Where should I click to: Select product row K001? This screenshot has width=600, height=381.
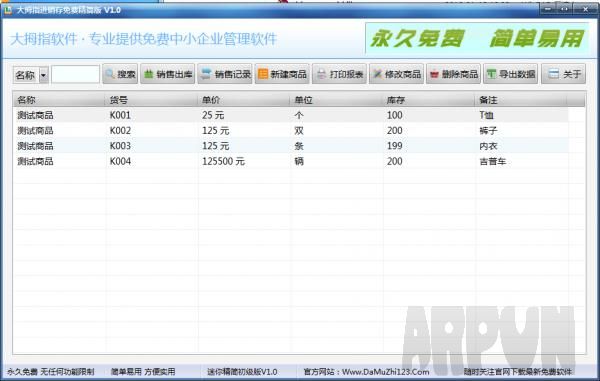291,115
